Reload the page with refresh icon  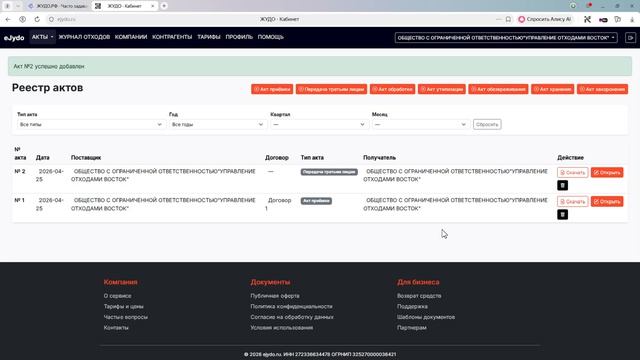(37, 19)
